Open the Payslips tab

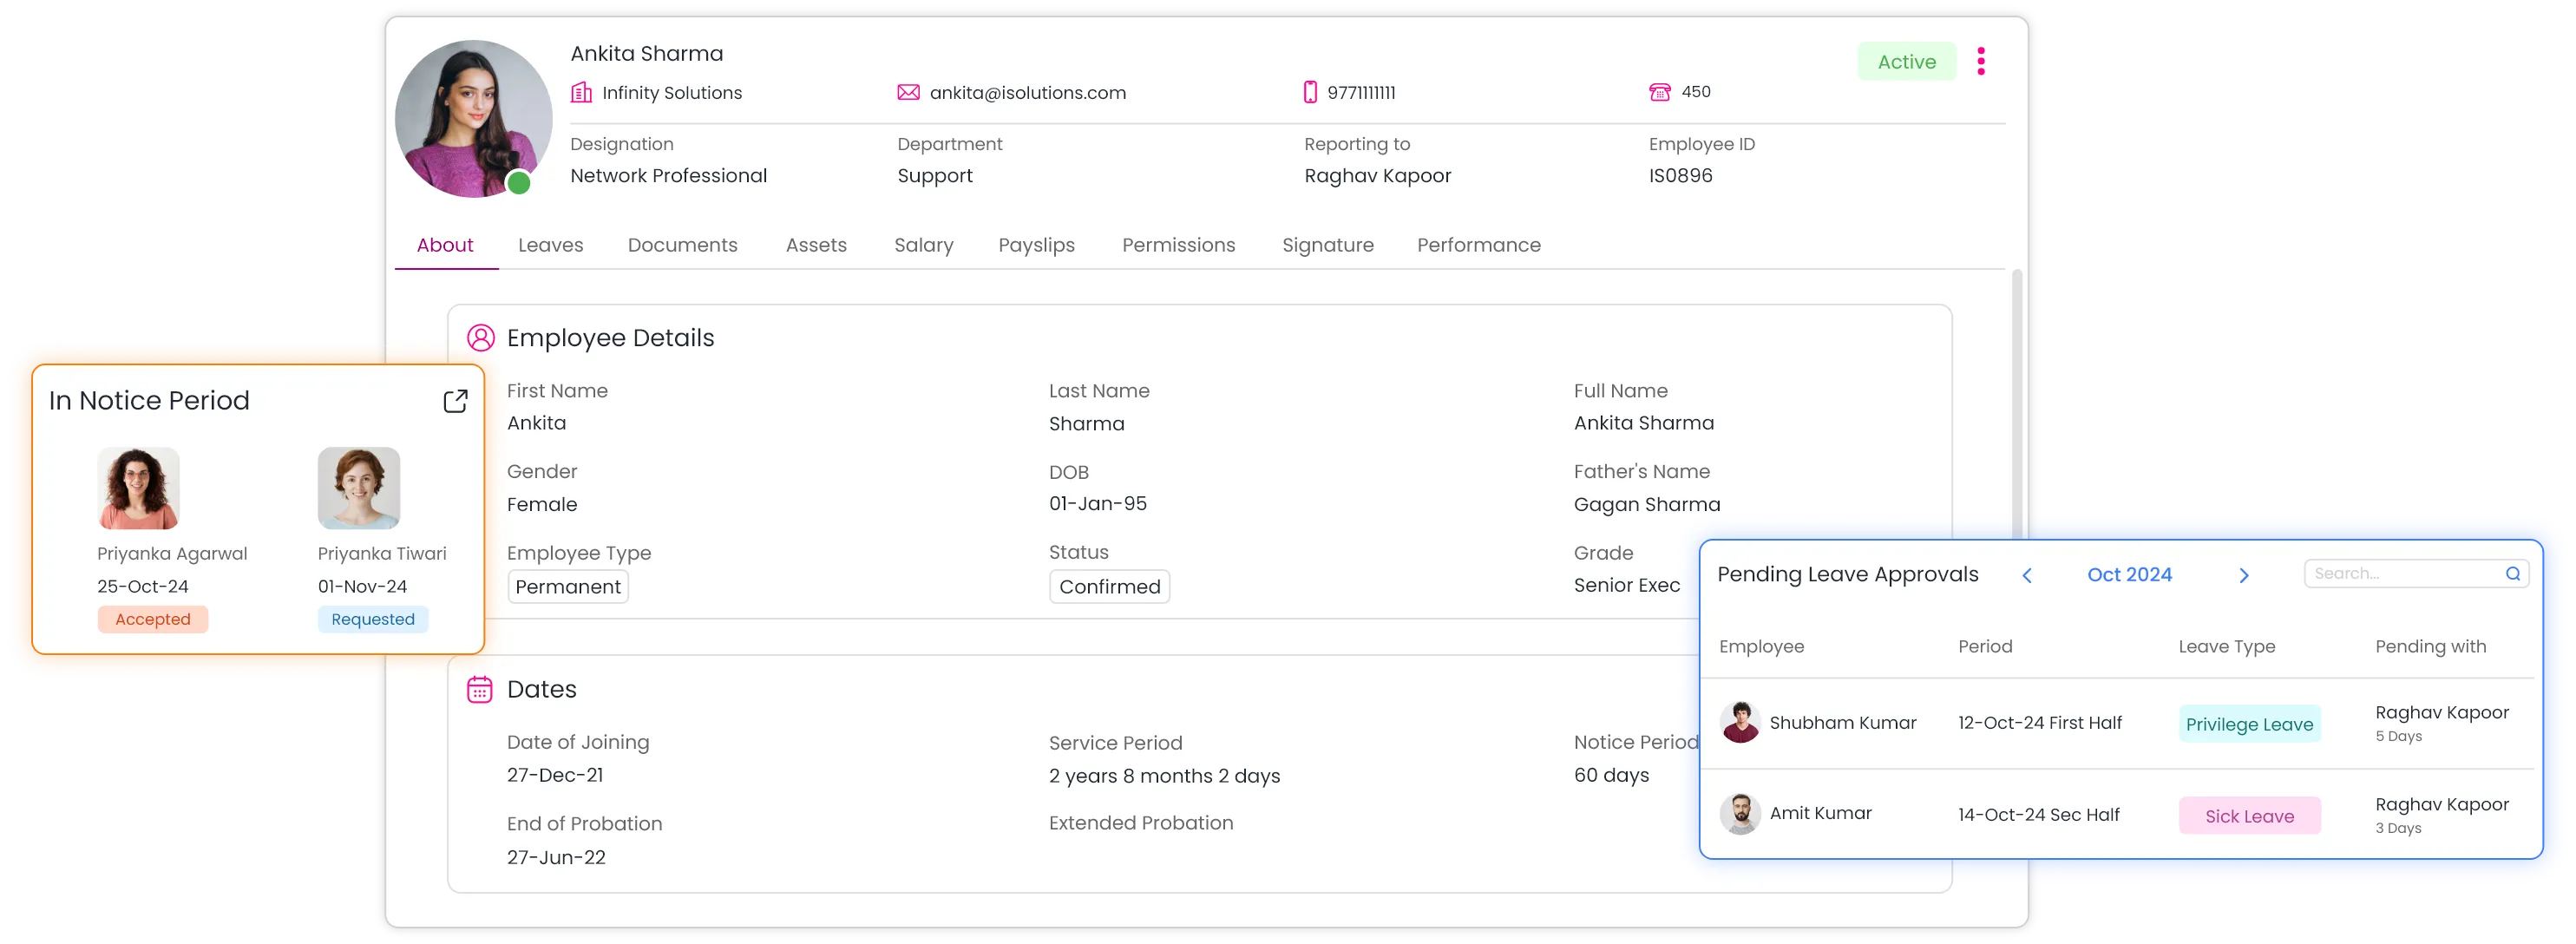(x=1036, y=245)
